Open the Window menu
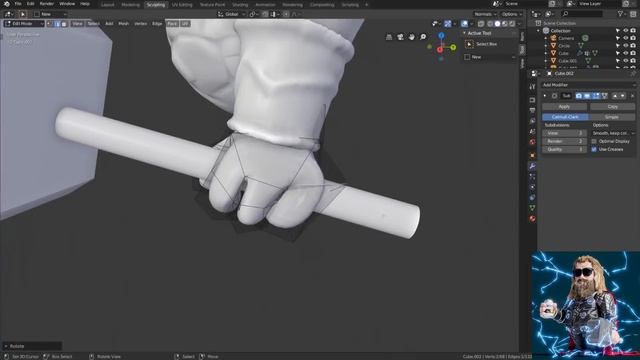 coord(67,4)
